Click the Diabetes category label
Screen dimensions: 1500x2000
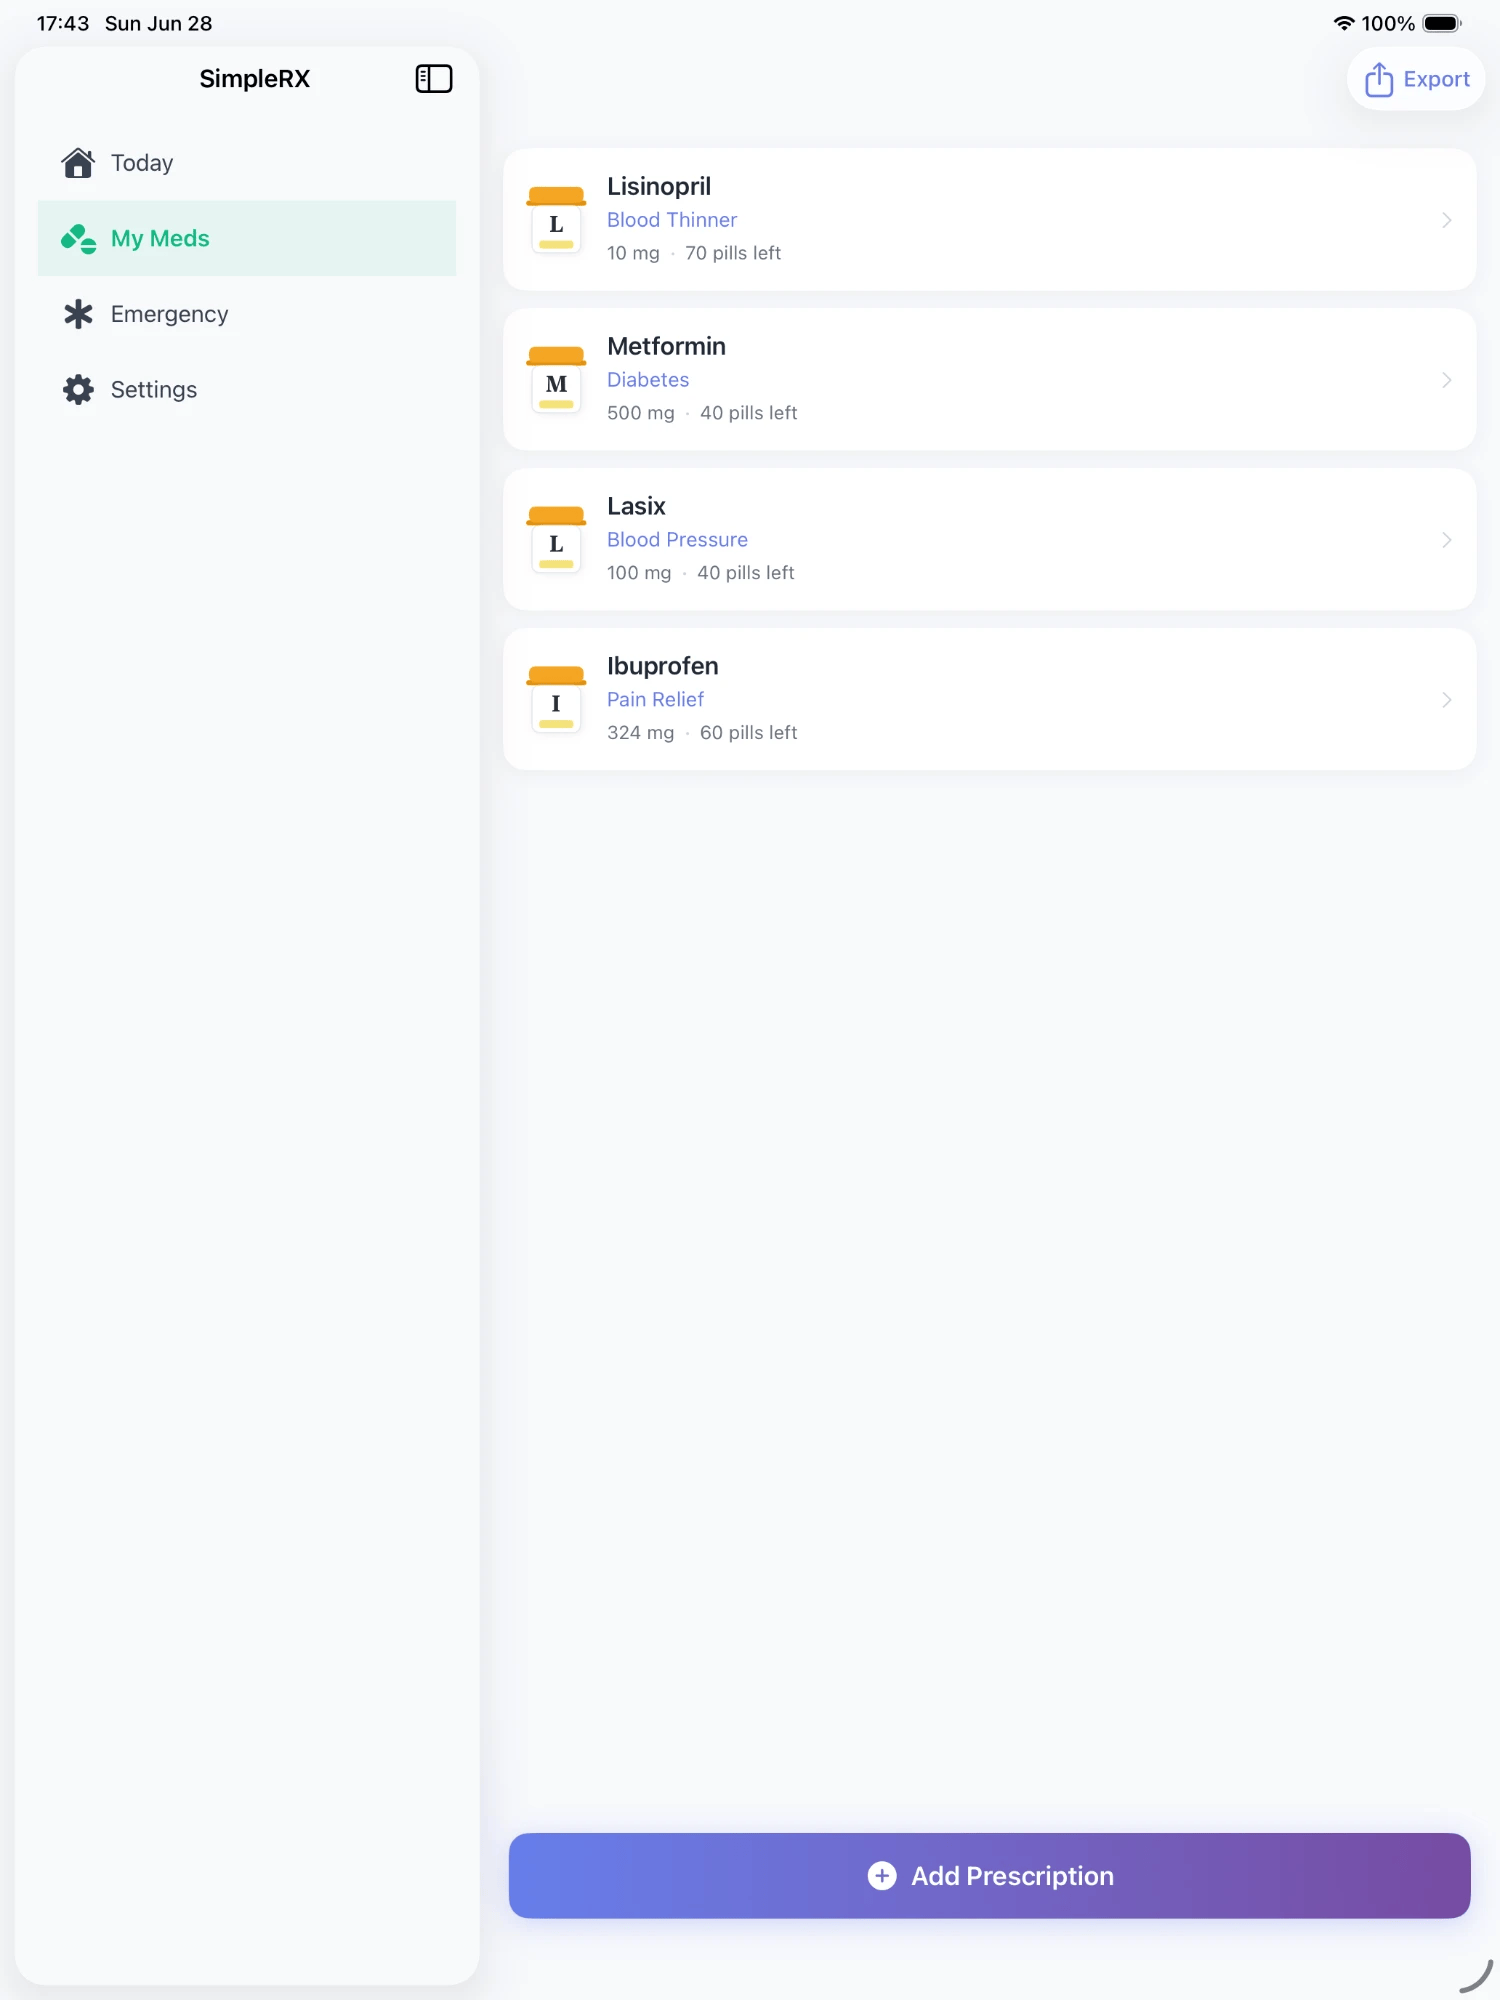[x=648, y=380]
